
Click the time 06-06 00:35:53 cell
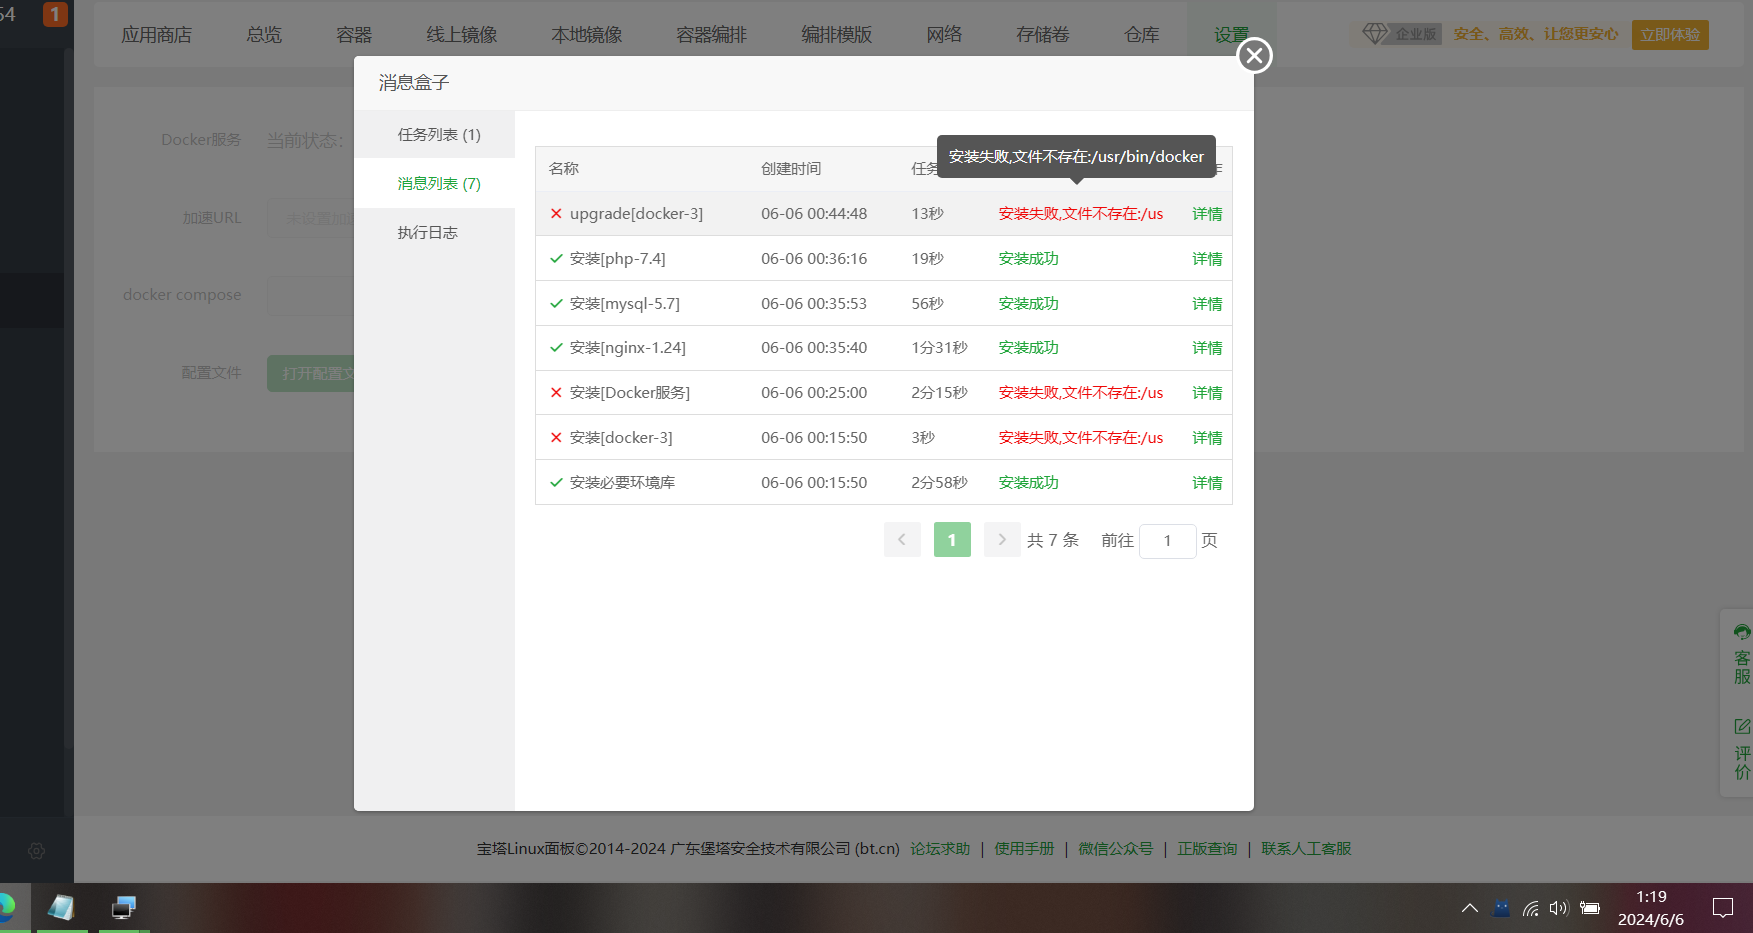[814, 303]
